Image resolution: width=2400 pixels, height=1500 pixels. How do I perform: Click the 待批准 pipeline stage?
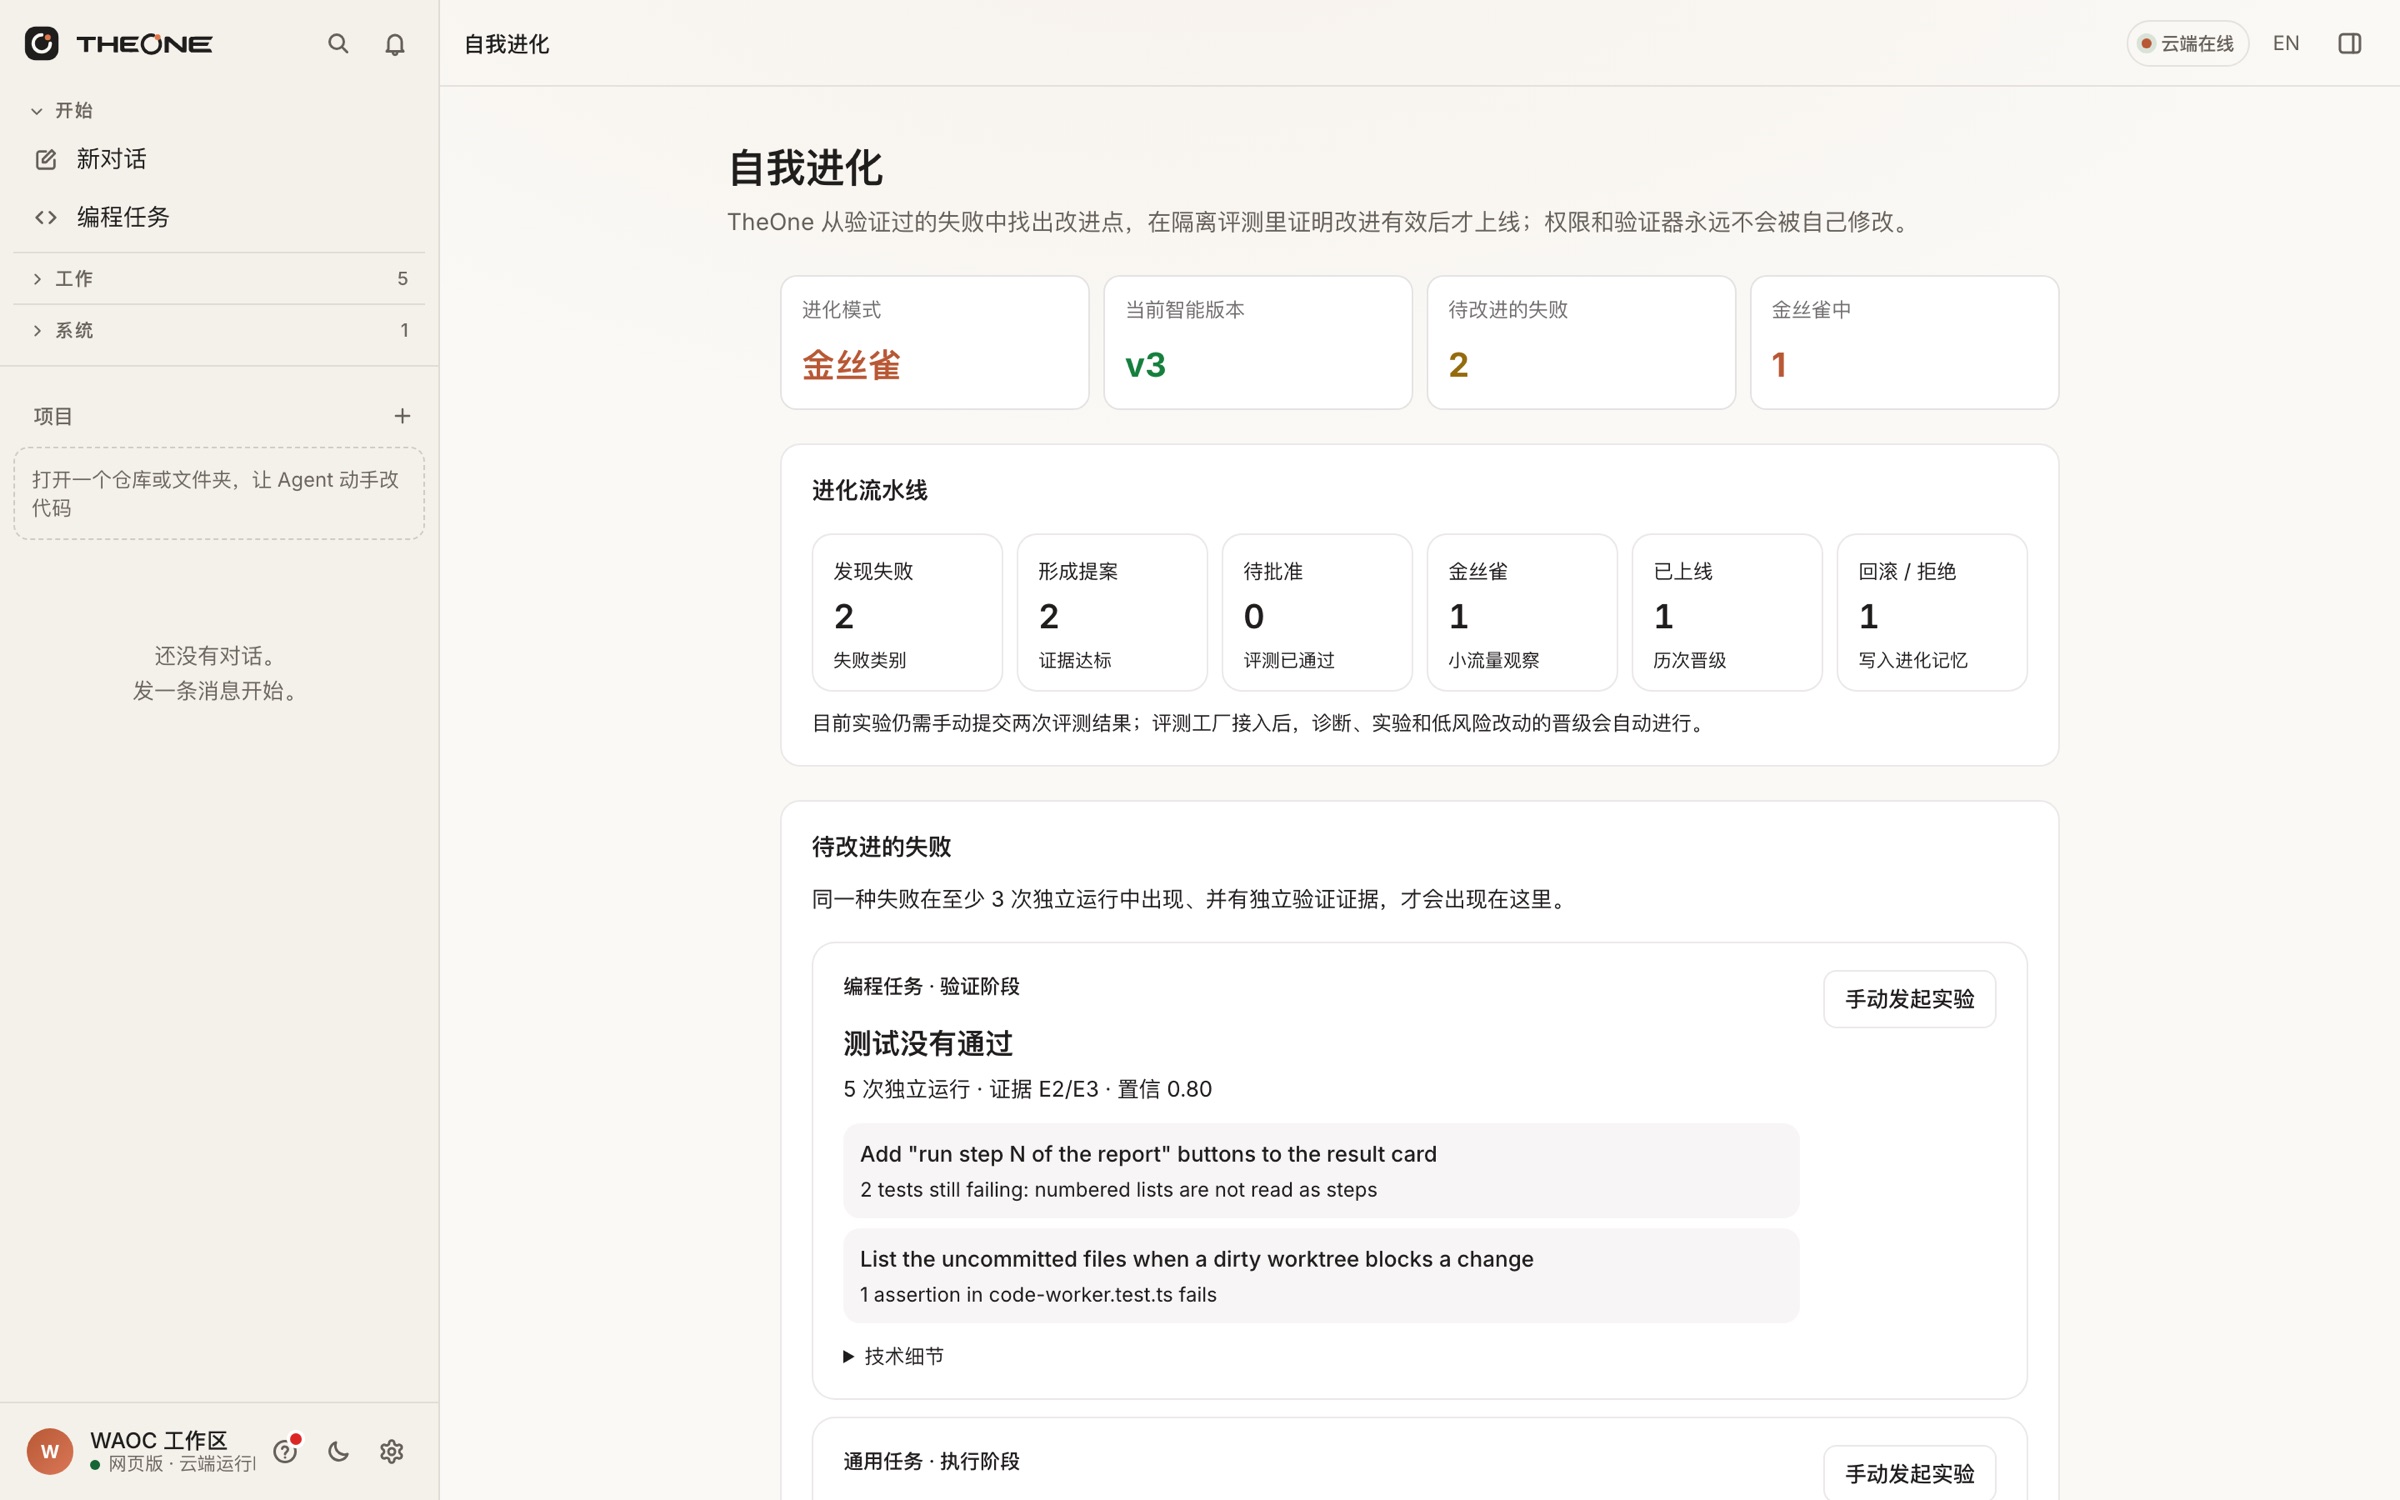coord(1317,612)
